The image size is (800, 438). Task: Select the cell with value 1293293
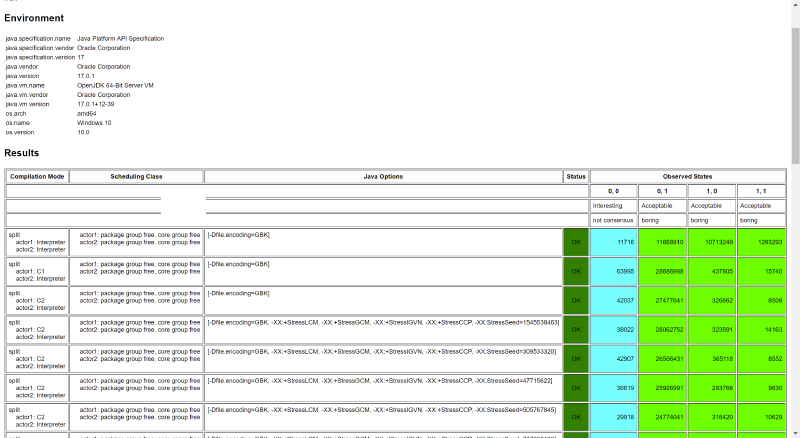762,242
